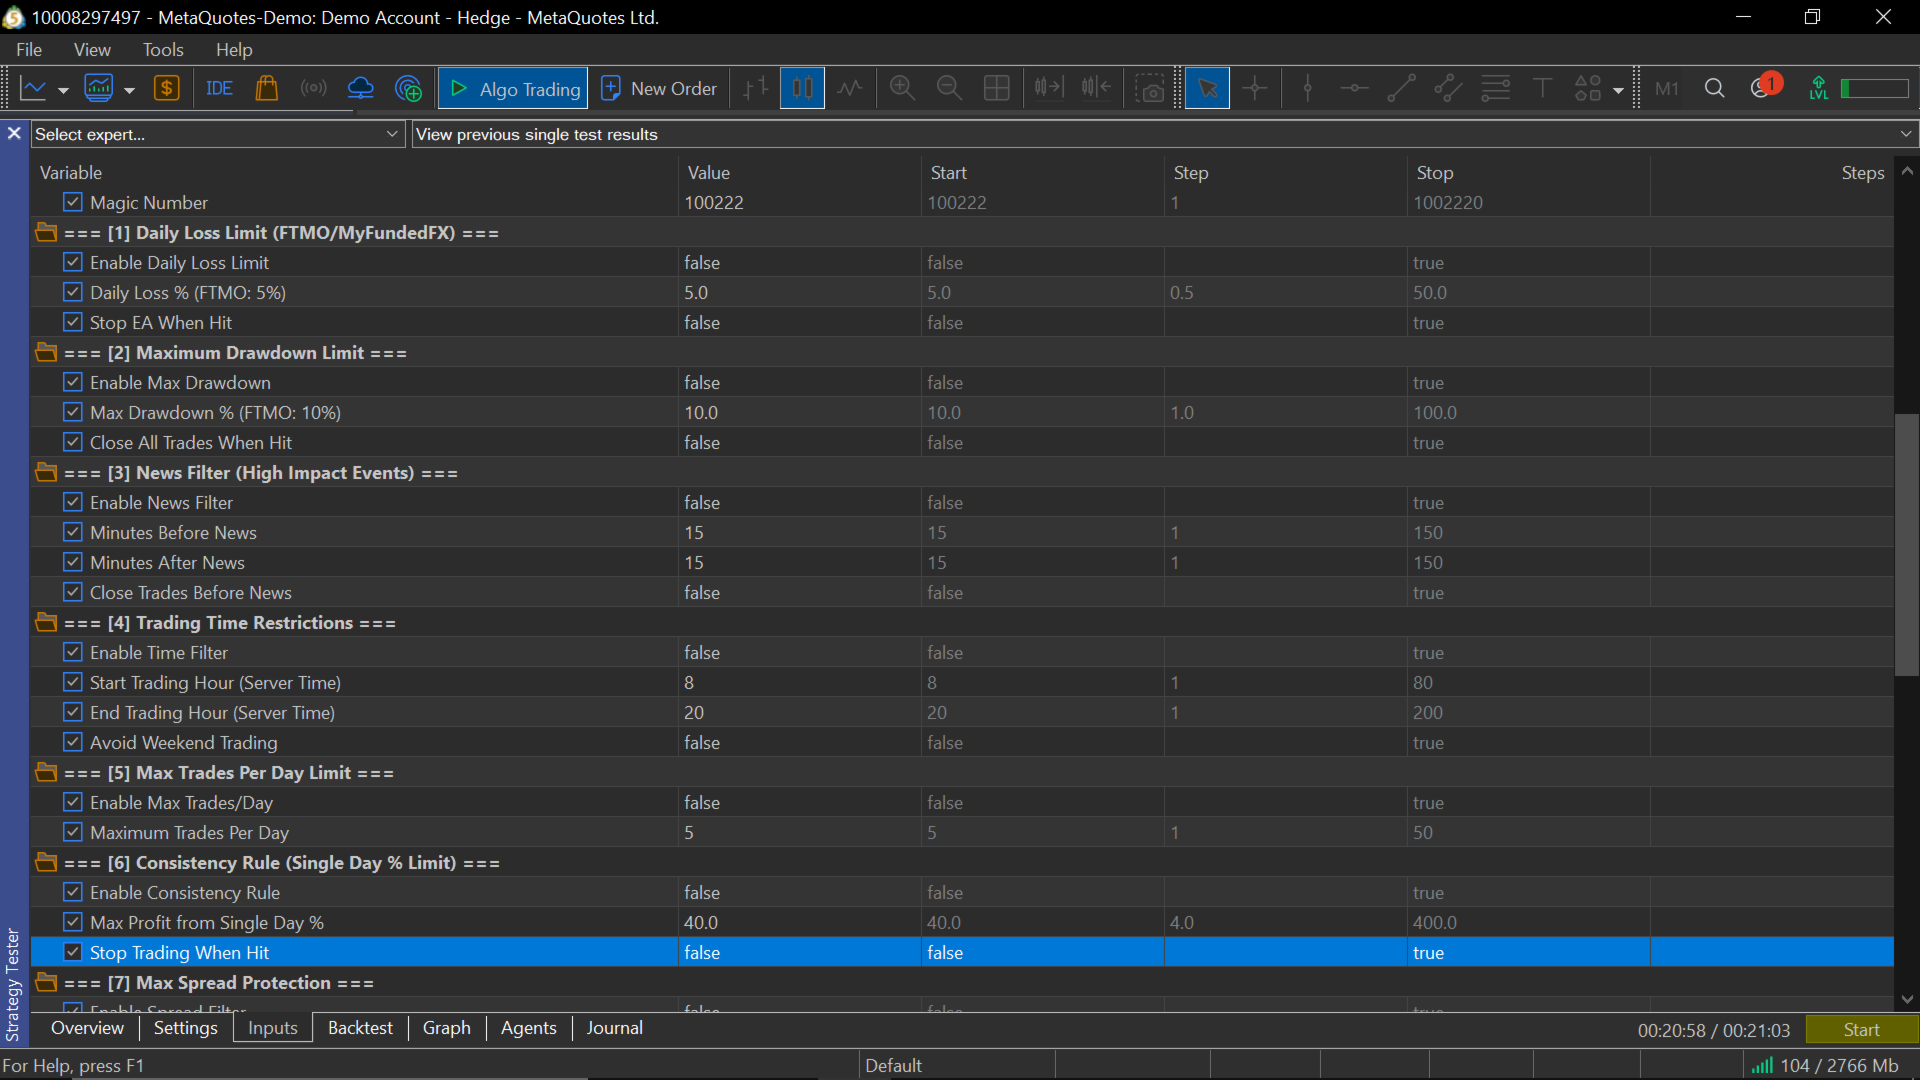Toggle Enable News Filter checkbox
Image resolution: width=1920 pixels, height=1080 pixels.
click(73, 502)
